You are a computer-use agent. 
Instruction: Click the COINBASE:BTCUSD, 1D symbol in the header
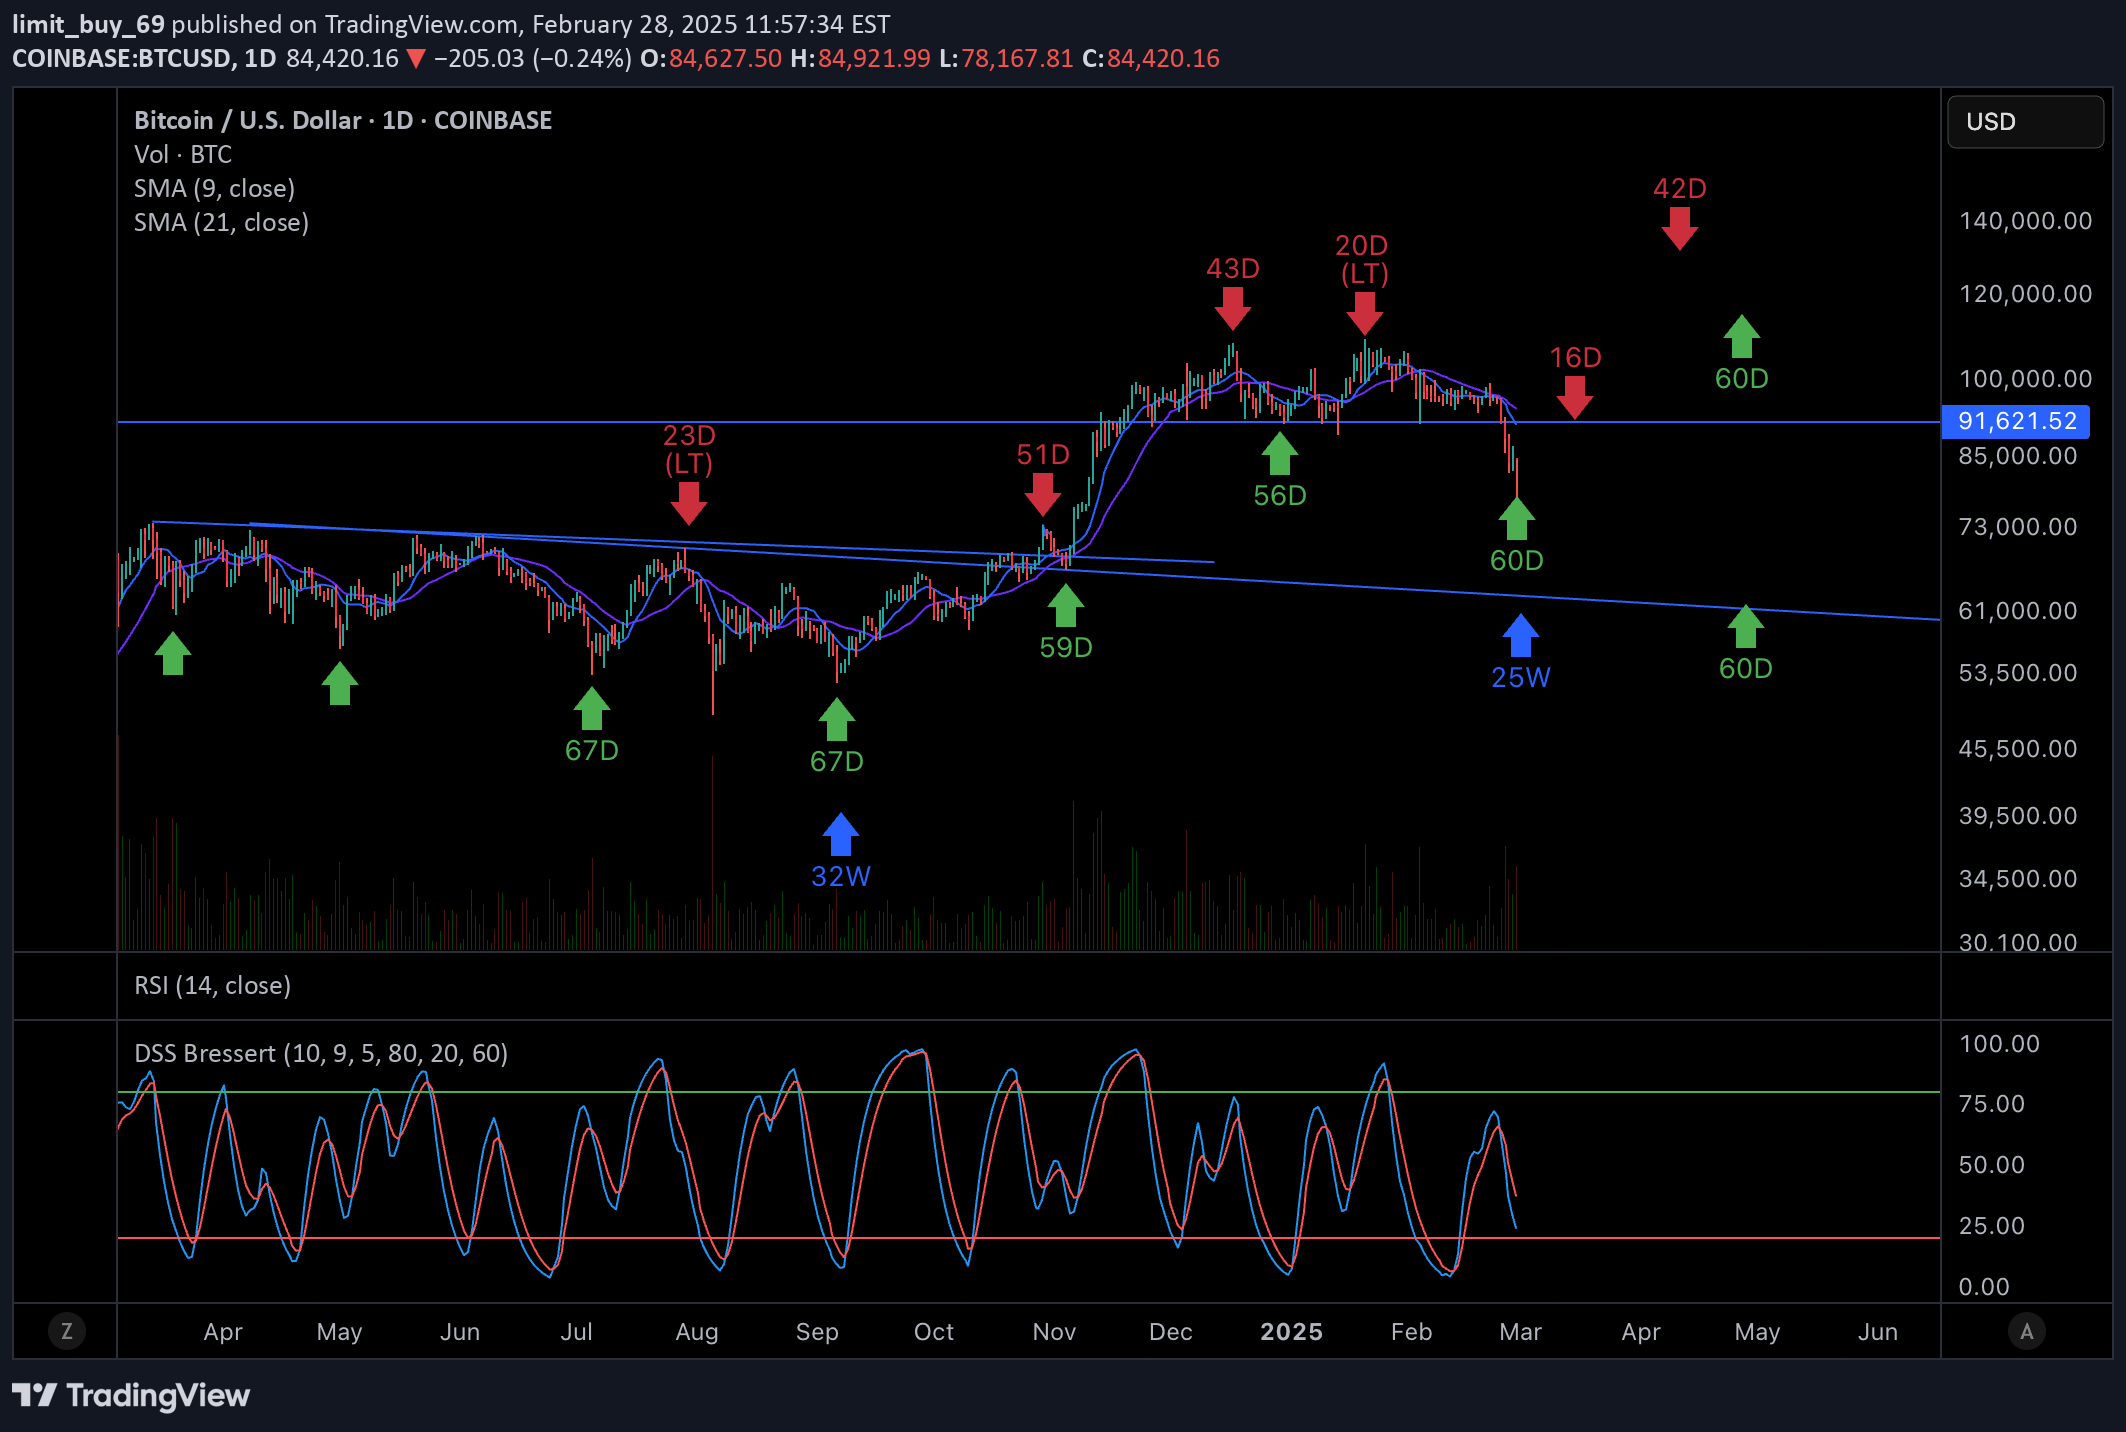(x=144, y=58)
